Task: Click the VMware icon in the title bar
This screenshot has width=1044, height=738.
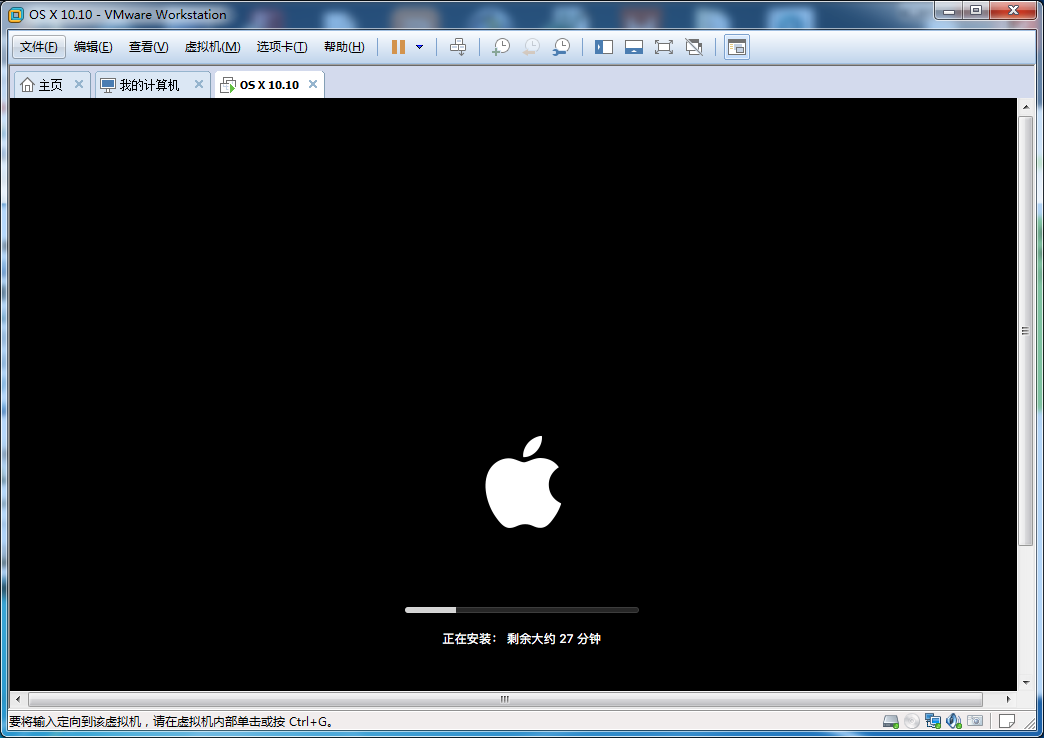Action: 15,14
